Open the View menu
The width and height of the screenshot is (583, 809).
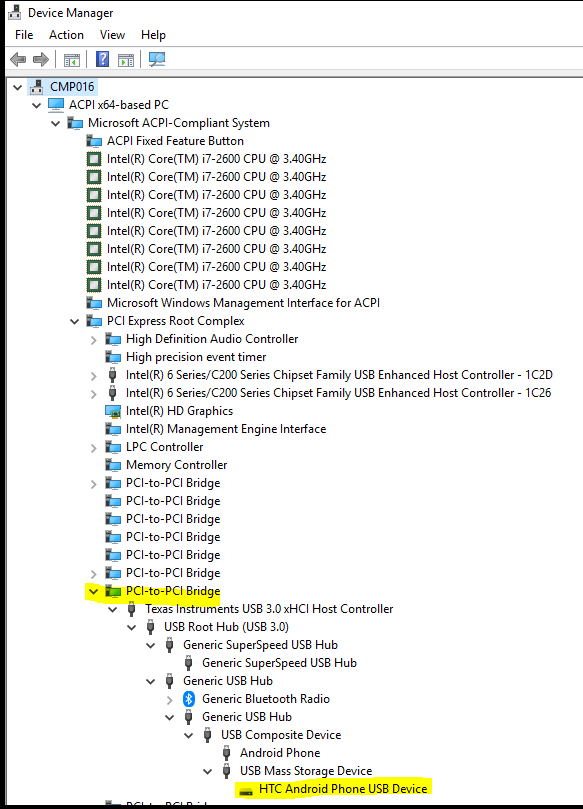pos(112,35)
